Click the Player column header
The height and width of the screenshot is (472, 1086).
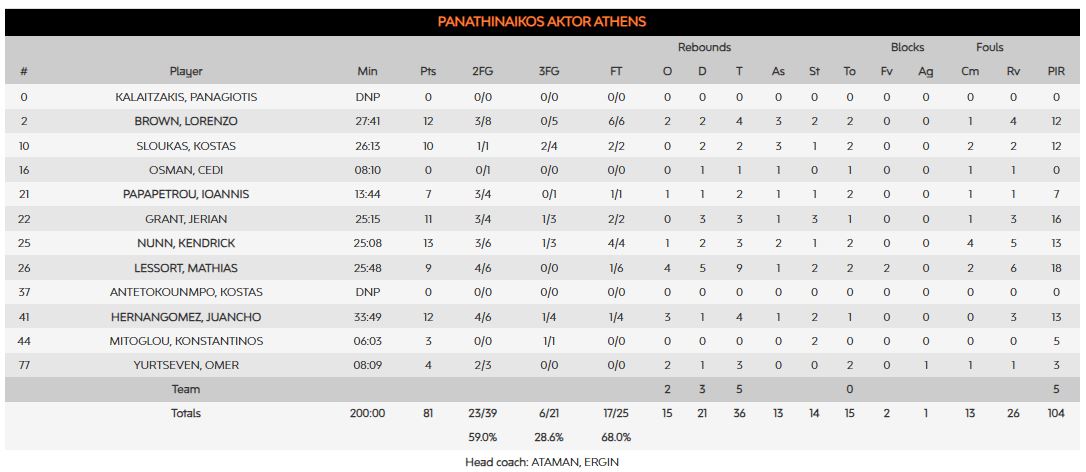[x=186, y=72]
